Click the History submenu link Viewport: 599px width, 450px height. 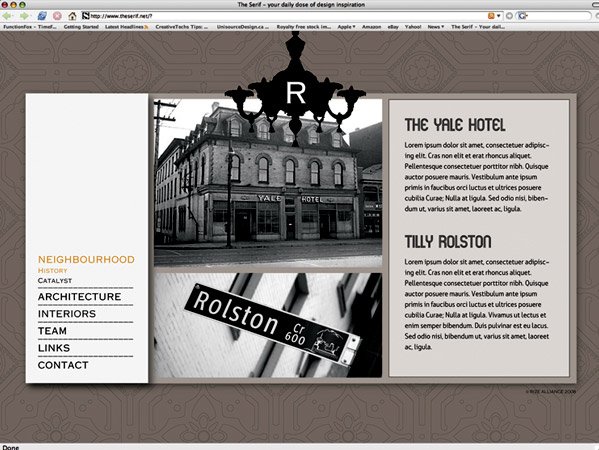pos(53,270)
